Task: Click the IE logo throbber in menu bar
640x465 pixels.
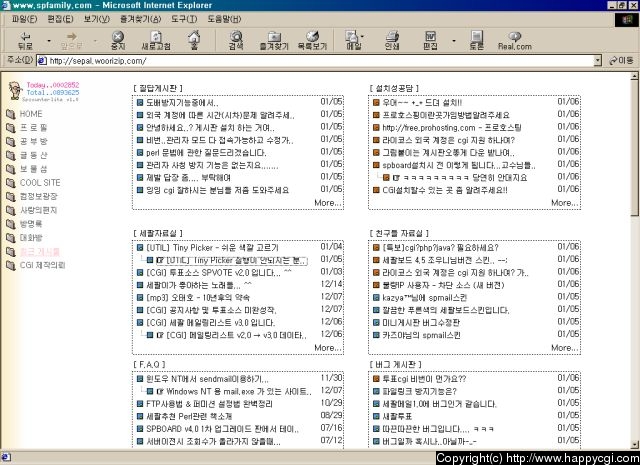Action: (626, 20)
